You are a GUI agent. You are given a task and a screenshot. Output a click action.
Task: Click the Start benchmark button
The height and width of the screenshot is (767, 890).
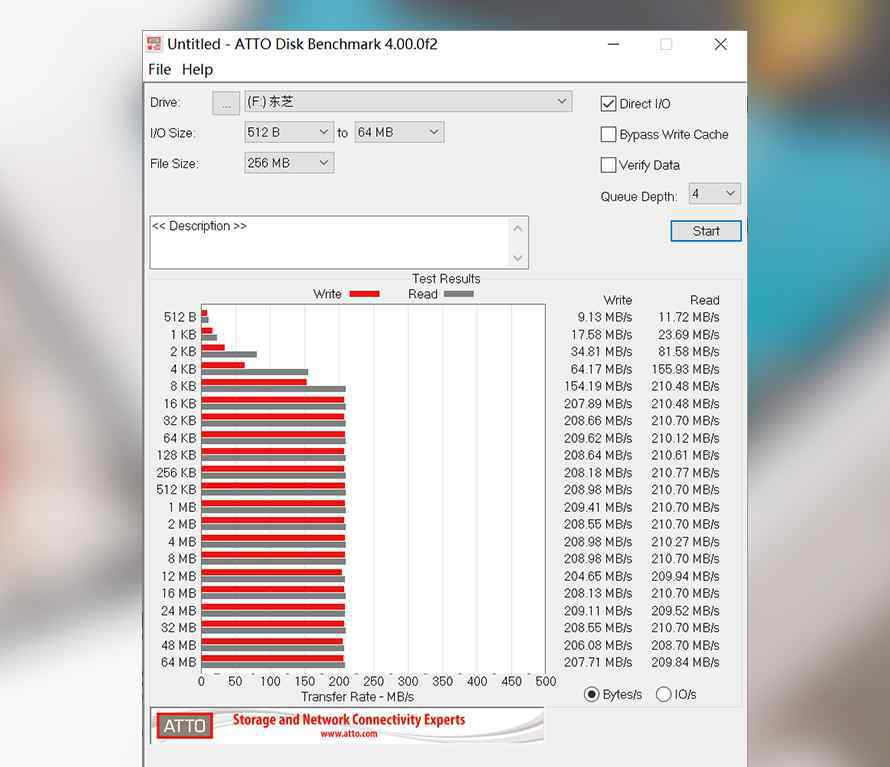[x=706, y=231]
